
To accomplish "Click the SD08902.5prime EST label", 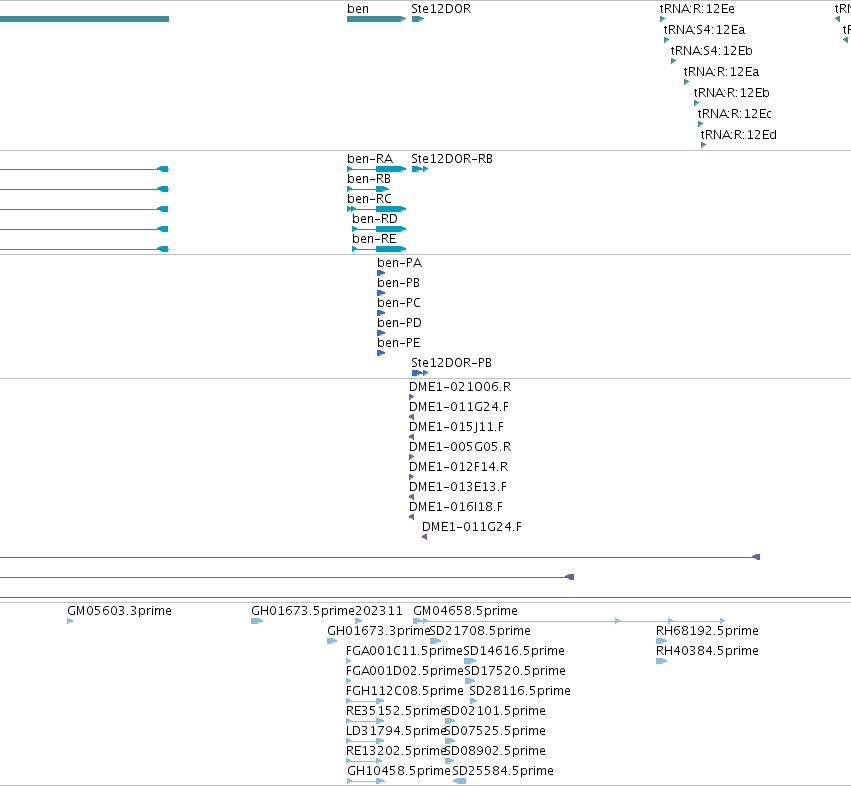I will click(x=495, y=751).
